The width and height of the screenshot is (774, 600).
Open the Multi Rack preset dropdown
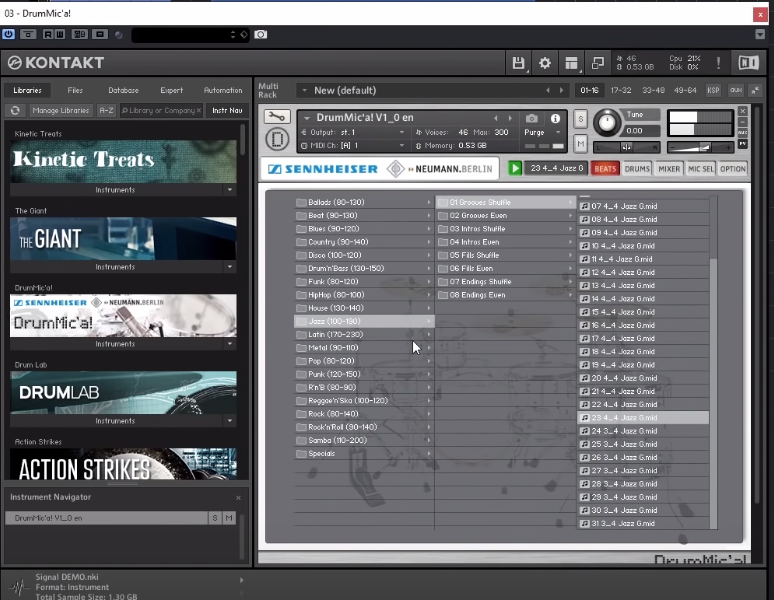pos(304,90)
